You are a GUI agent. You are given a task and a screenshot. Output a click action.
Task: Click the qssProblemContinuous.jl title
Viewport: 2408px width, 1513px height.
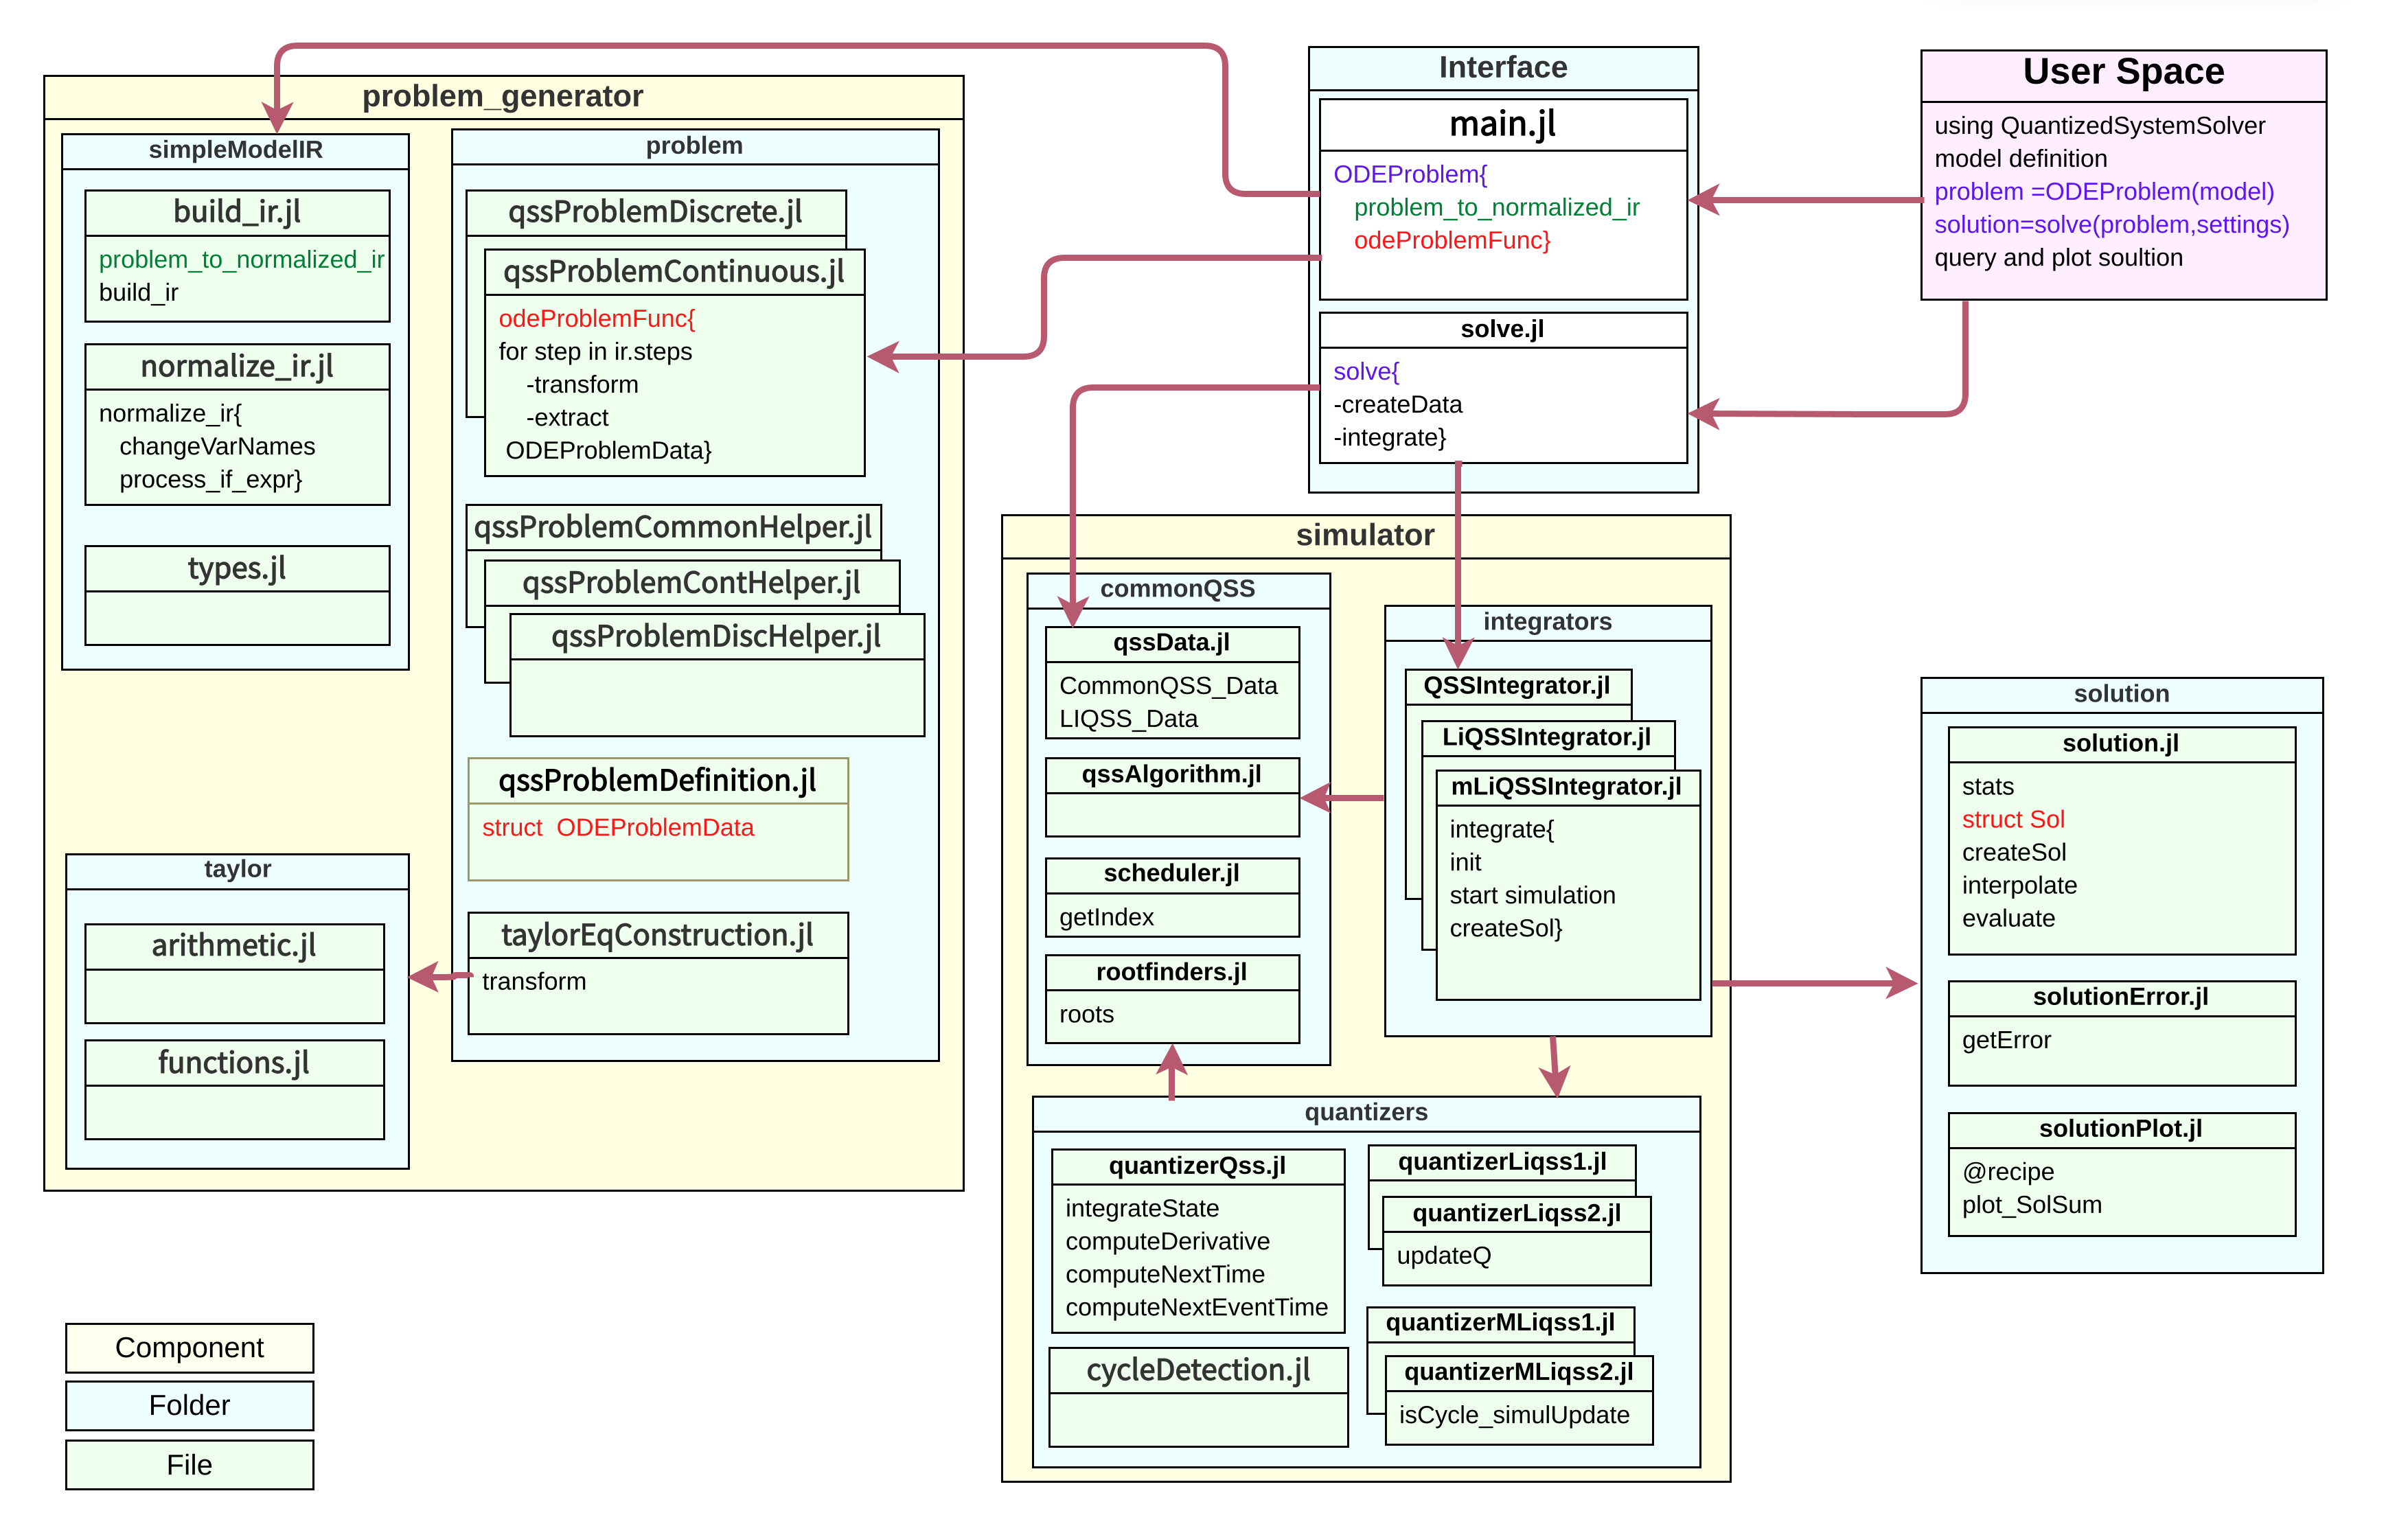point(674,272)
